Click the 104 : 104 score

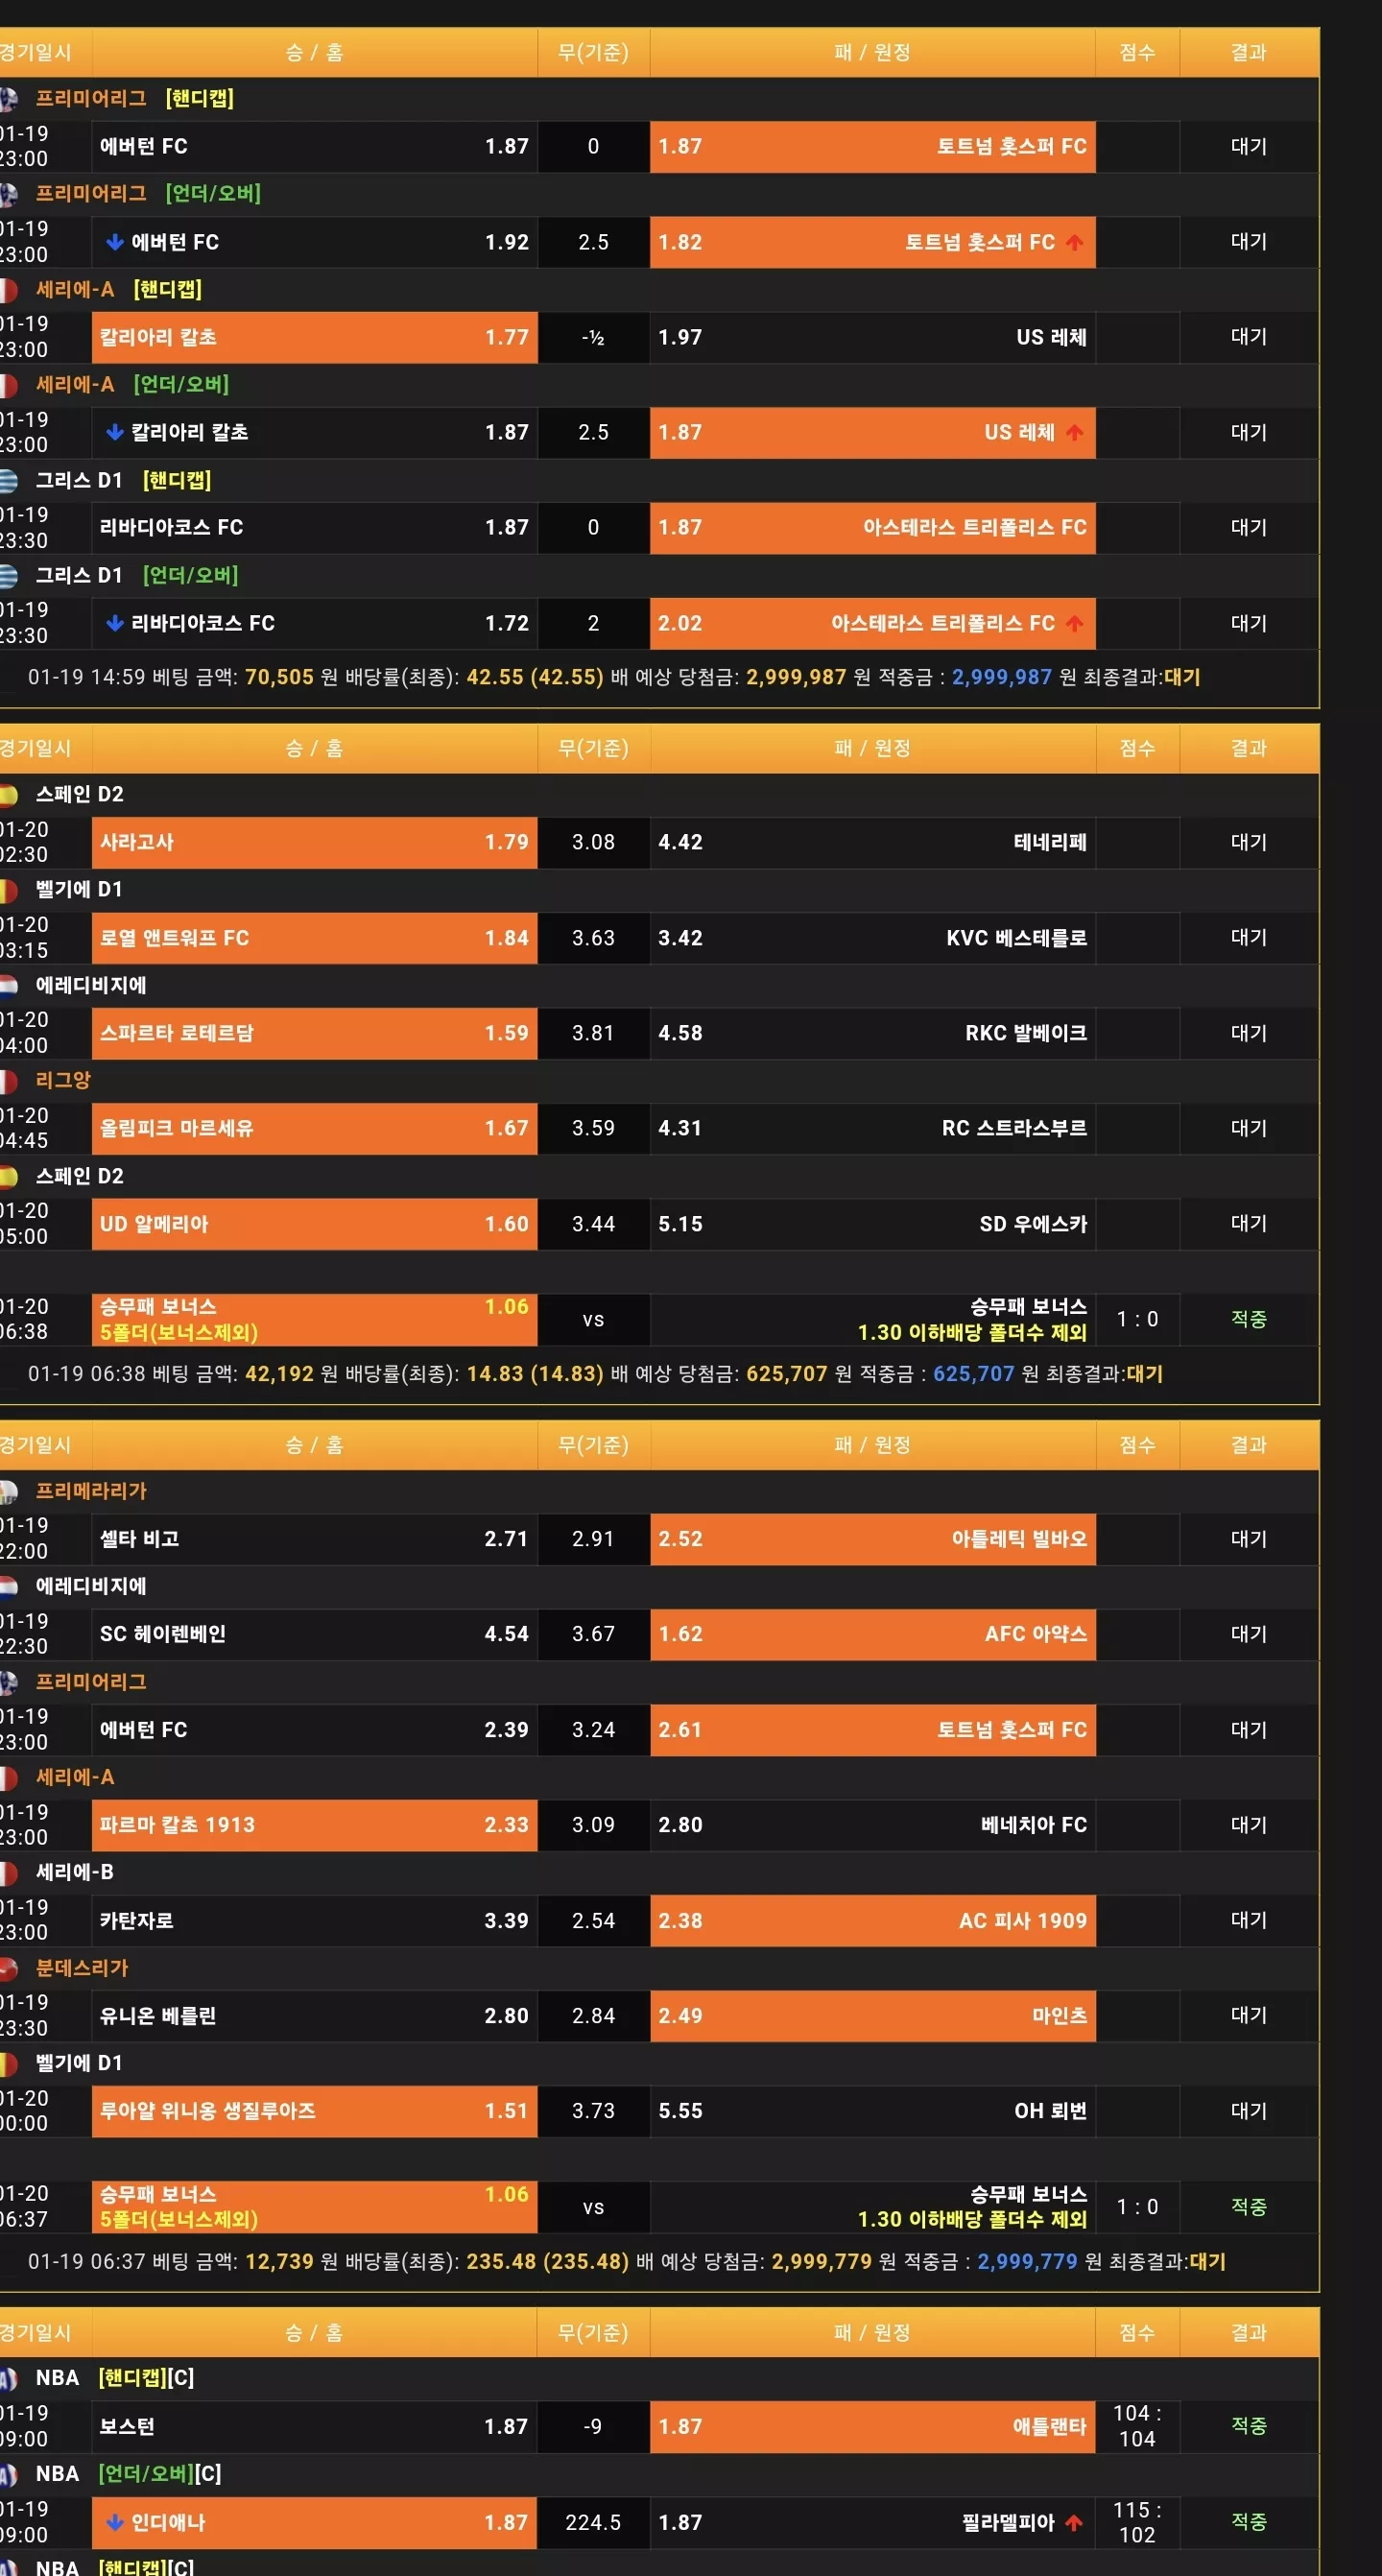[x=1137, y=2427]
